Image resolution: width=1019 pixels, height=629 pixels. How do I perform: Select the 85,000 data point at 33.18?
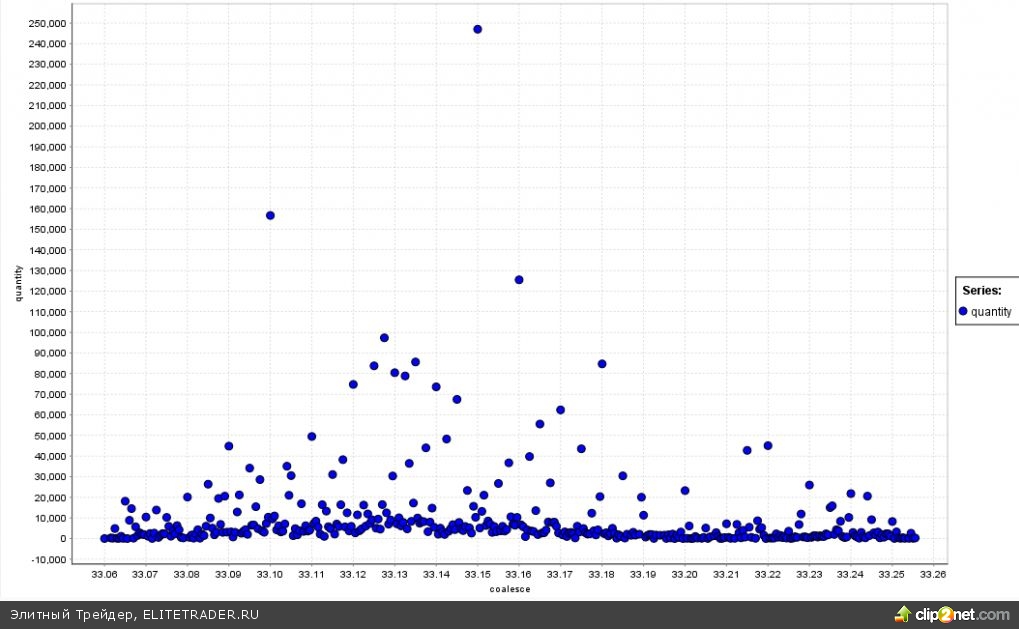pyautogui.click(x=602, y=364)
